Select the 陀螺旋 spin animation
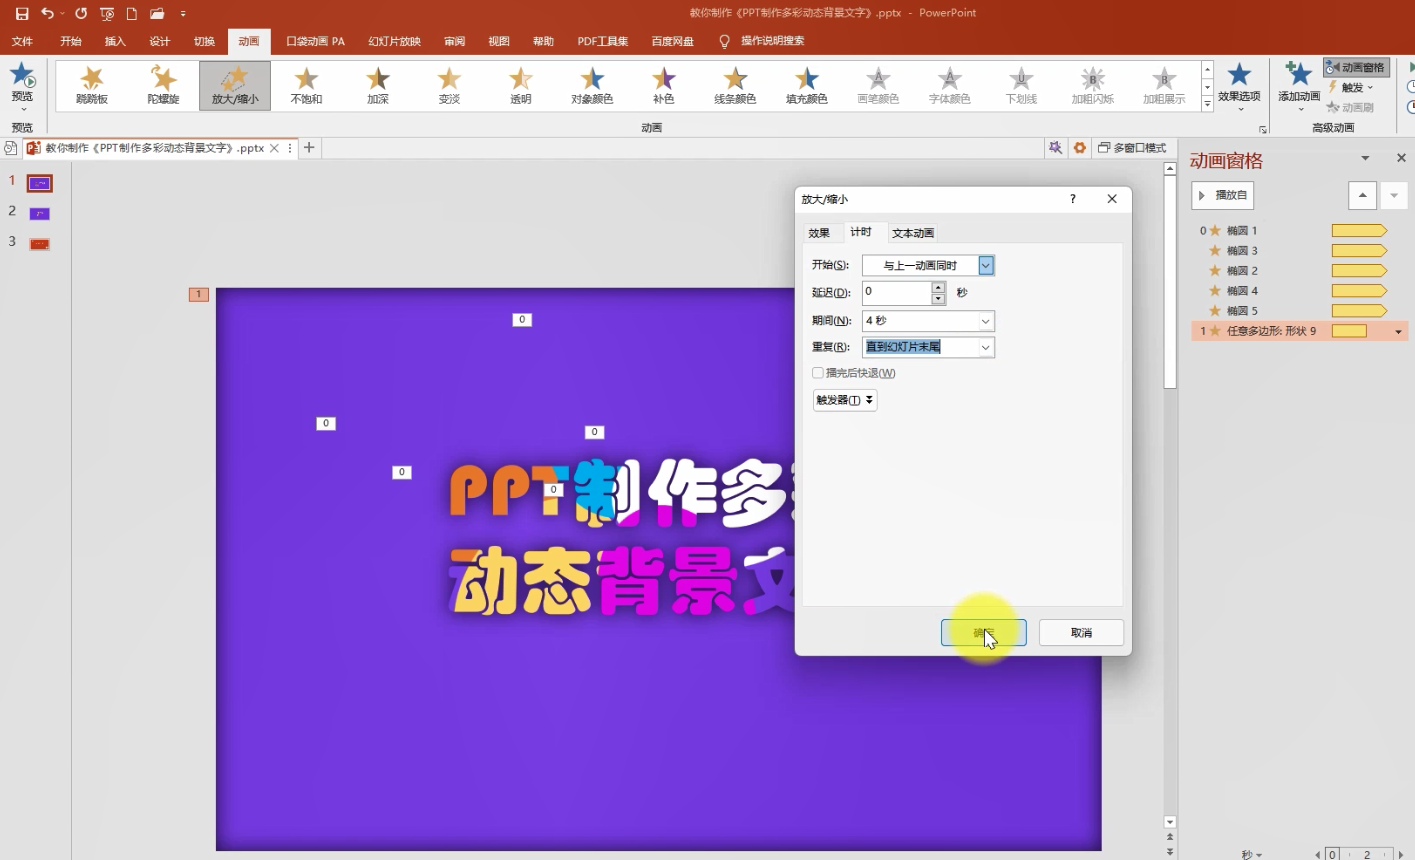 163,86
